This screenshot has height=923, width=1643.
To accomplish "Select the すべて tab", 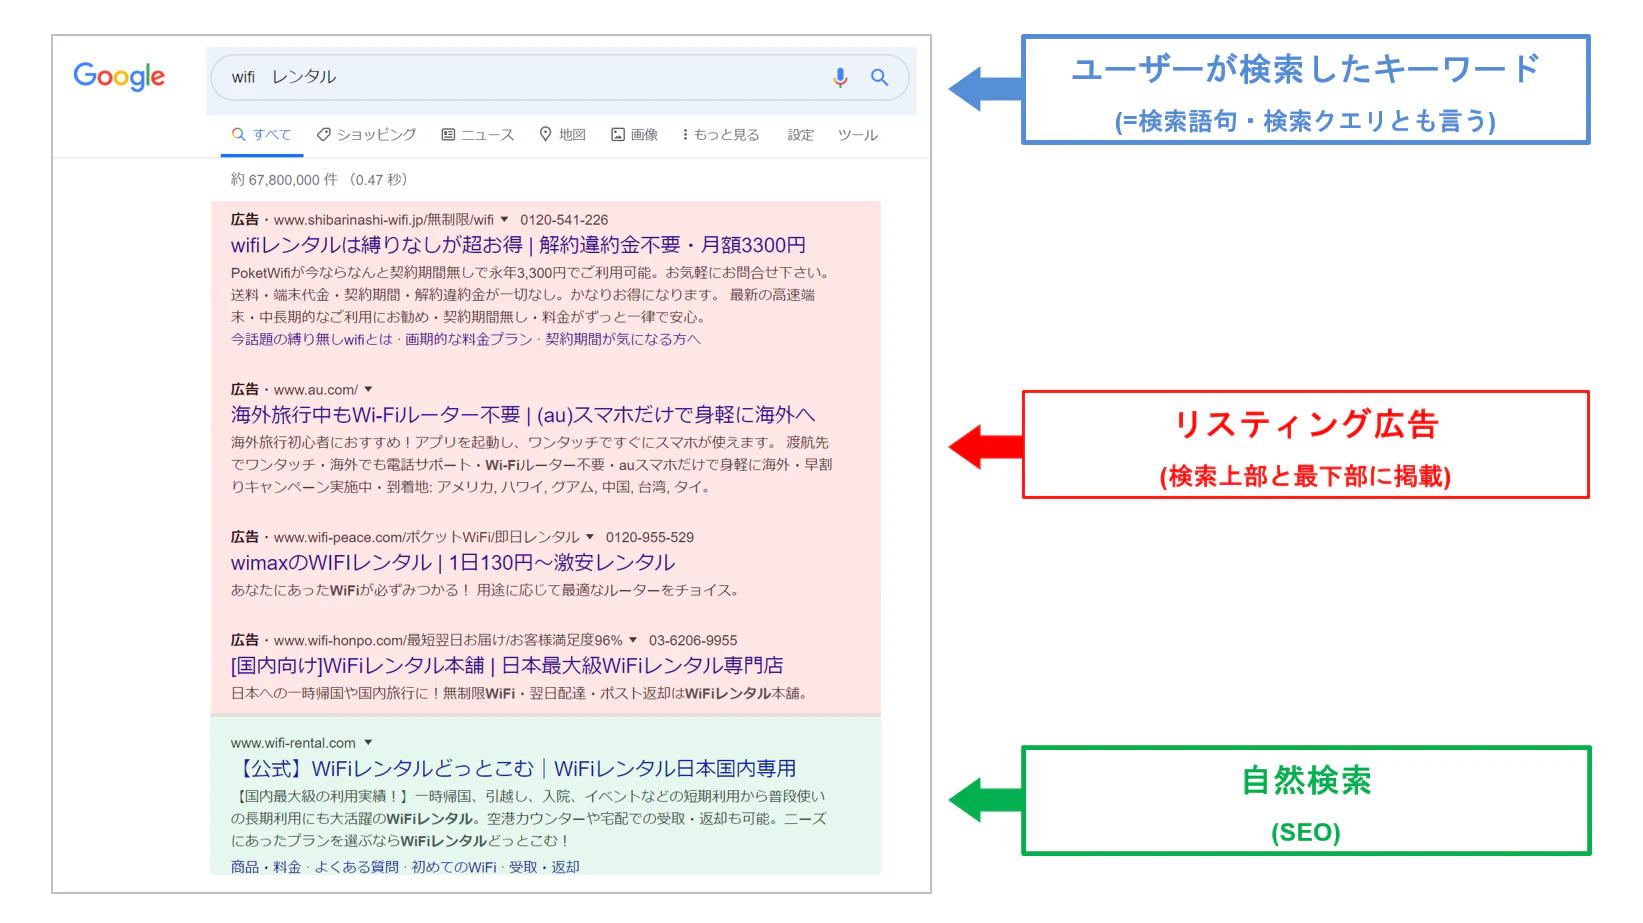I will [261, 135].
